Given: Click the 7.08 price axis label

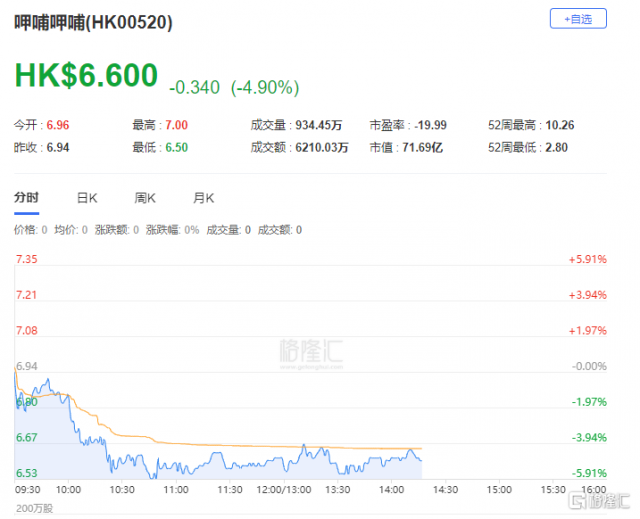Looking at the screenshot, I should (x=27, y=330).
